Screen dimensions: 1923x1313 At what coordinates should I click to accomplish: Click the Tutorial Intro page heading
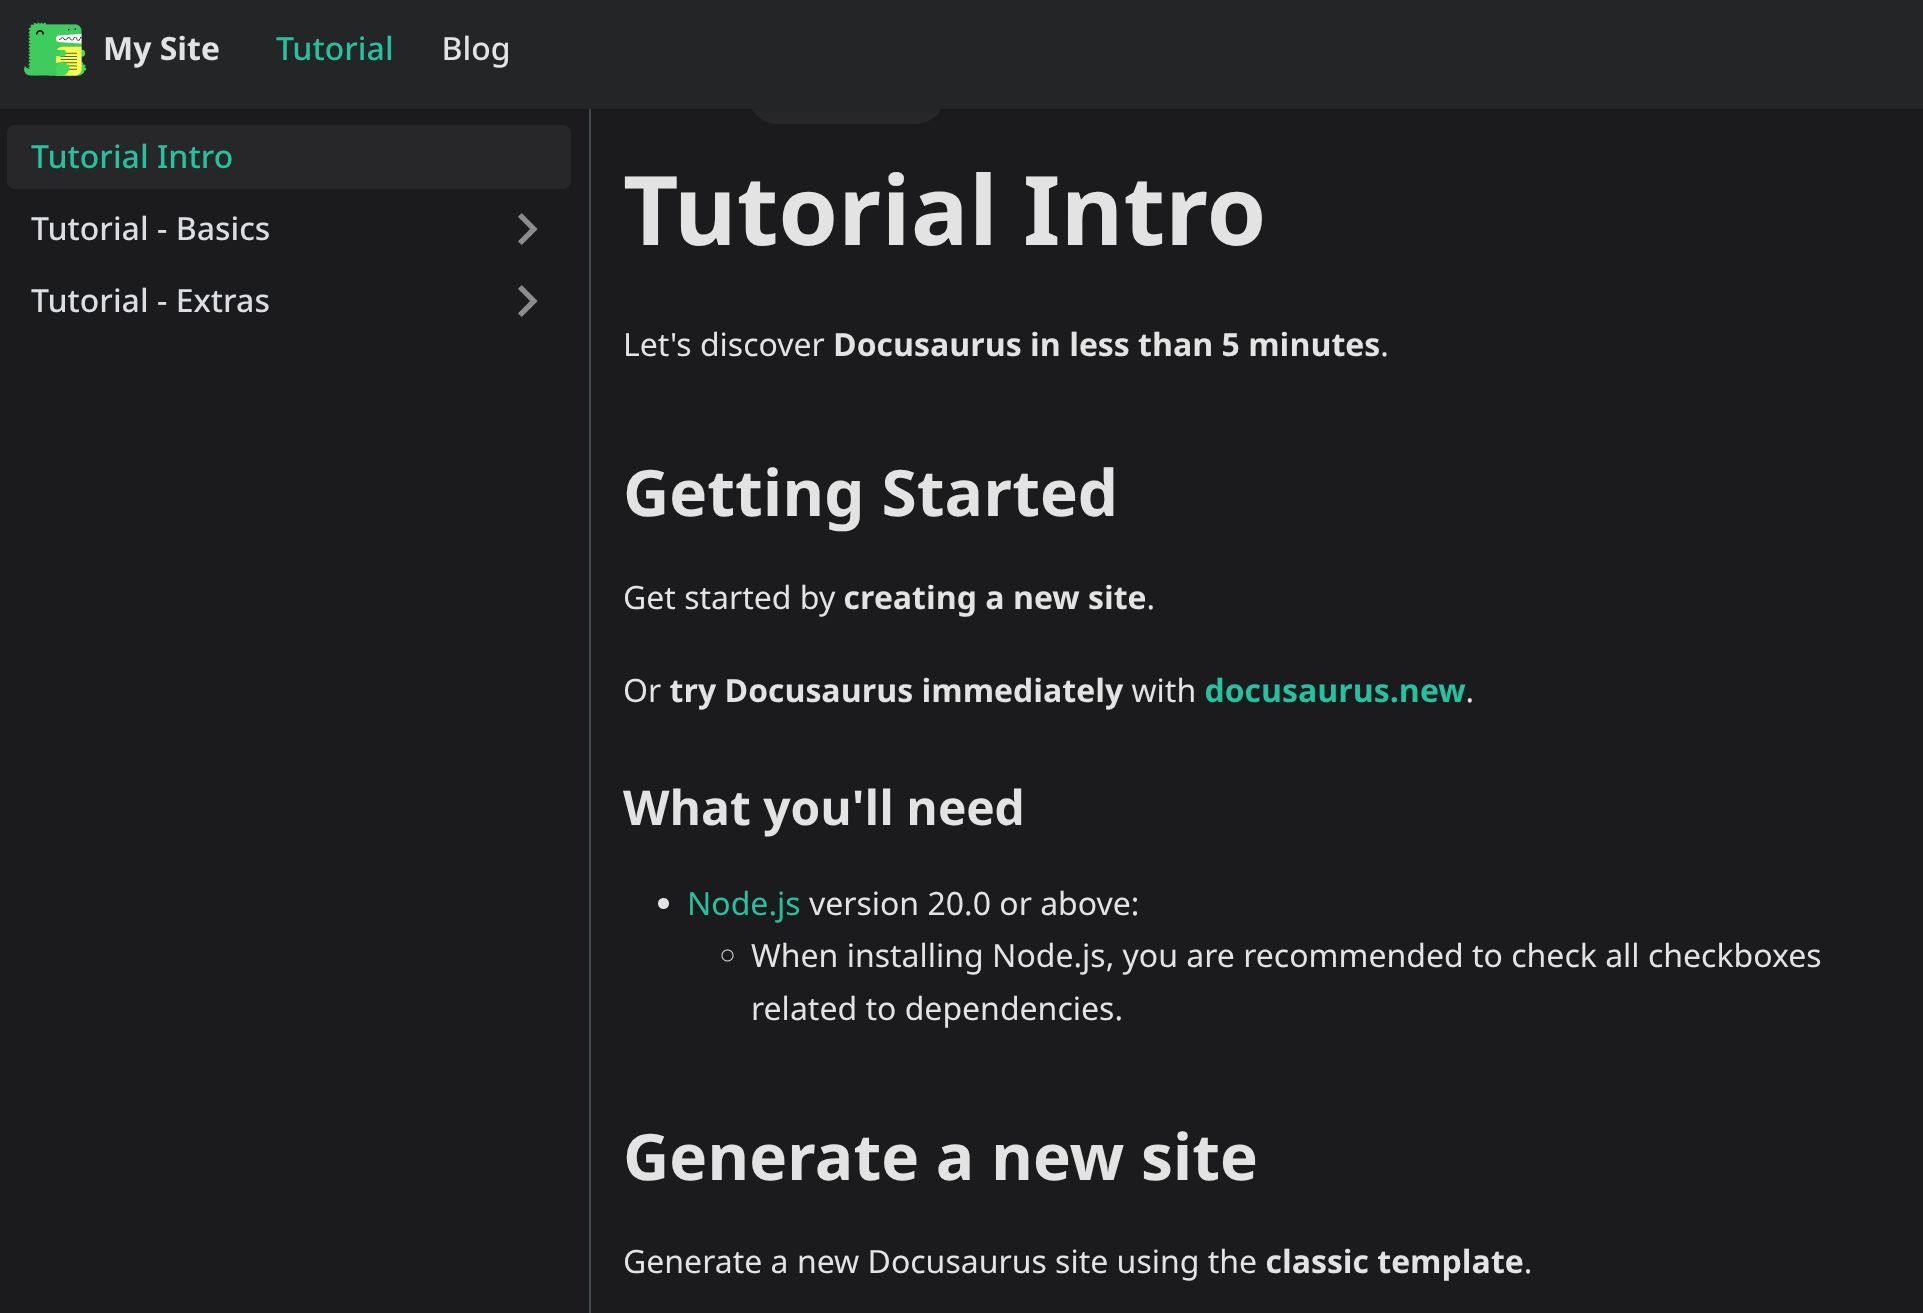pos(943,211)
